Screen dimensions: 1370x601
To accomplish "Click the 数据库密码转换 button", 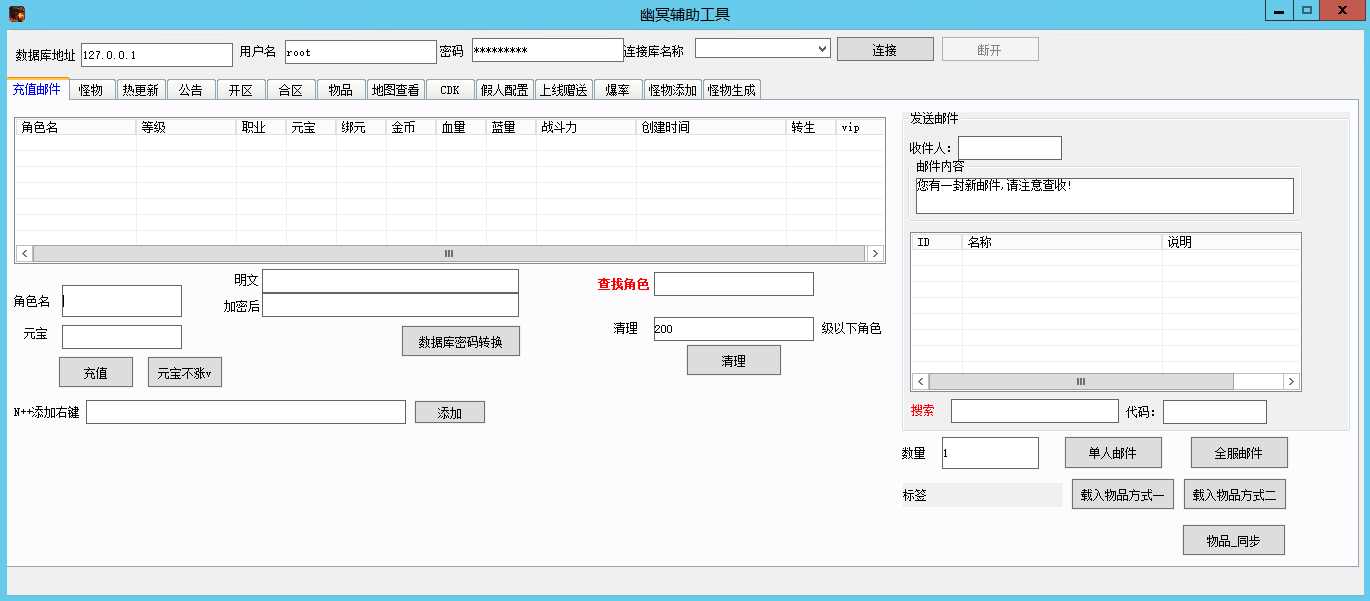I will click(x=460, y=342).
